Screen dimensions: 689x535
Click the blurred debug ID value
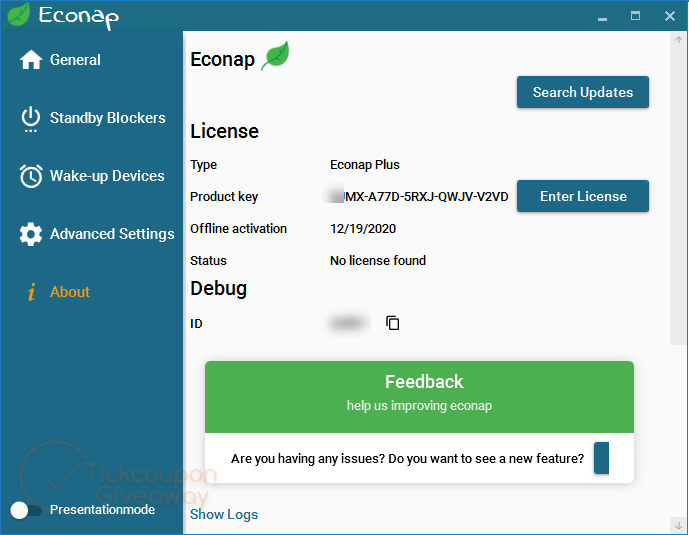348,323
